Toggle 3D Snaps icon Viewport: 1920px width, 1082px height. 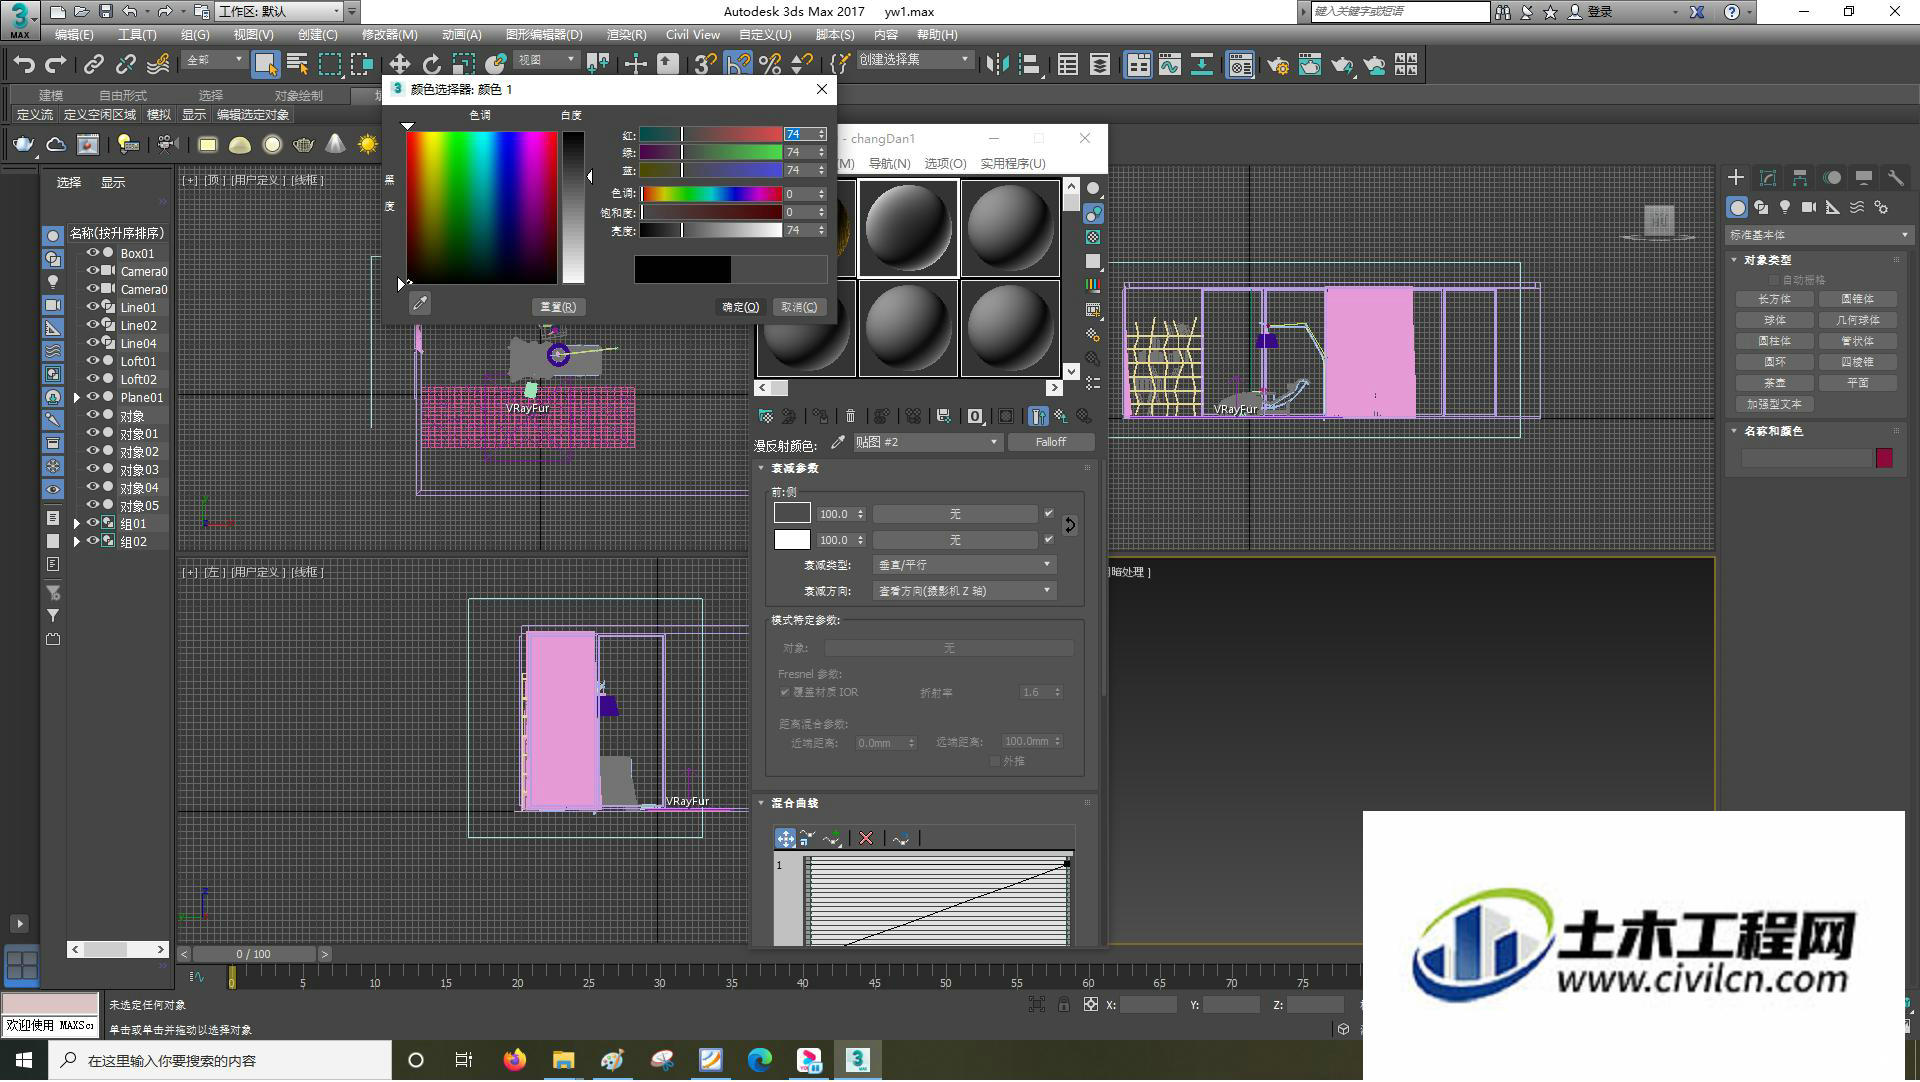click(705, 65)
